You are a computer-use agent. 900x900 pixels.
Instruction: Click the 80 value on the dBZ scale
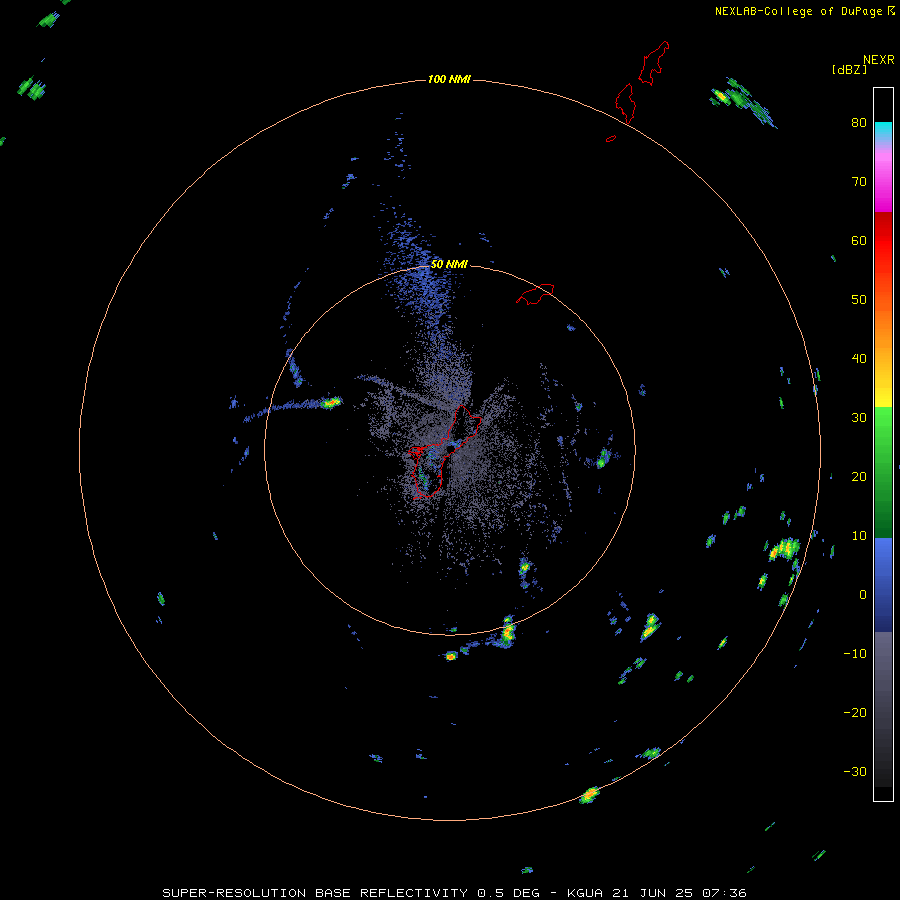[859, 123]
